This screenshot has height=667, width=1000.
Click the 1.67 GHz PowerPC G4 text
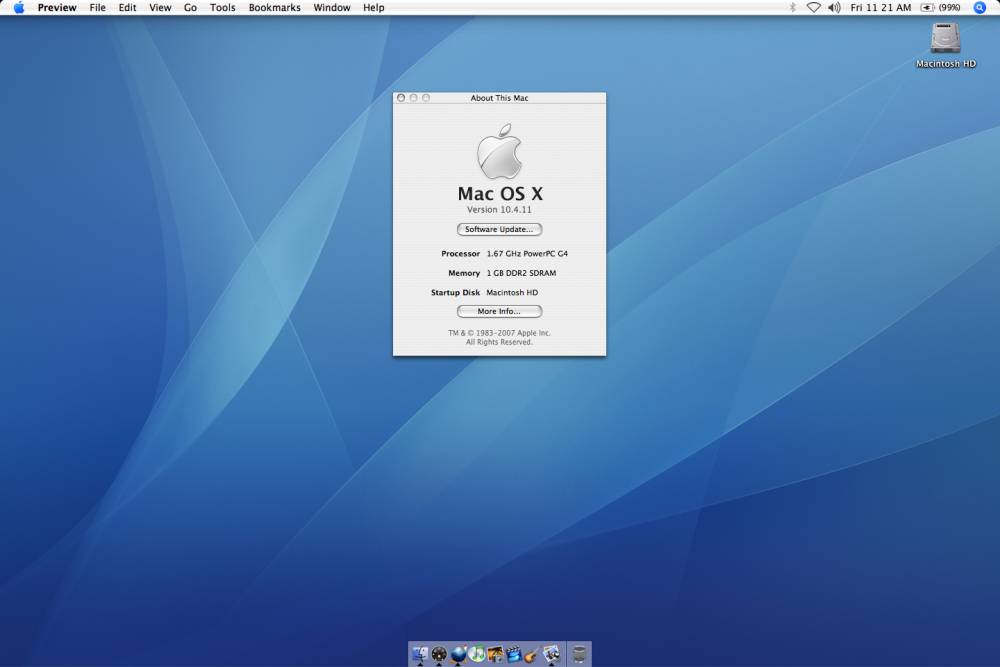527,254
